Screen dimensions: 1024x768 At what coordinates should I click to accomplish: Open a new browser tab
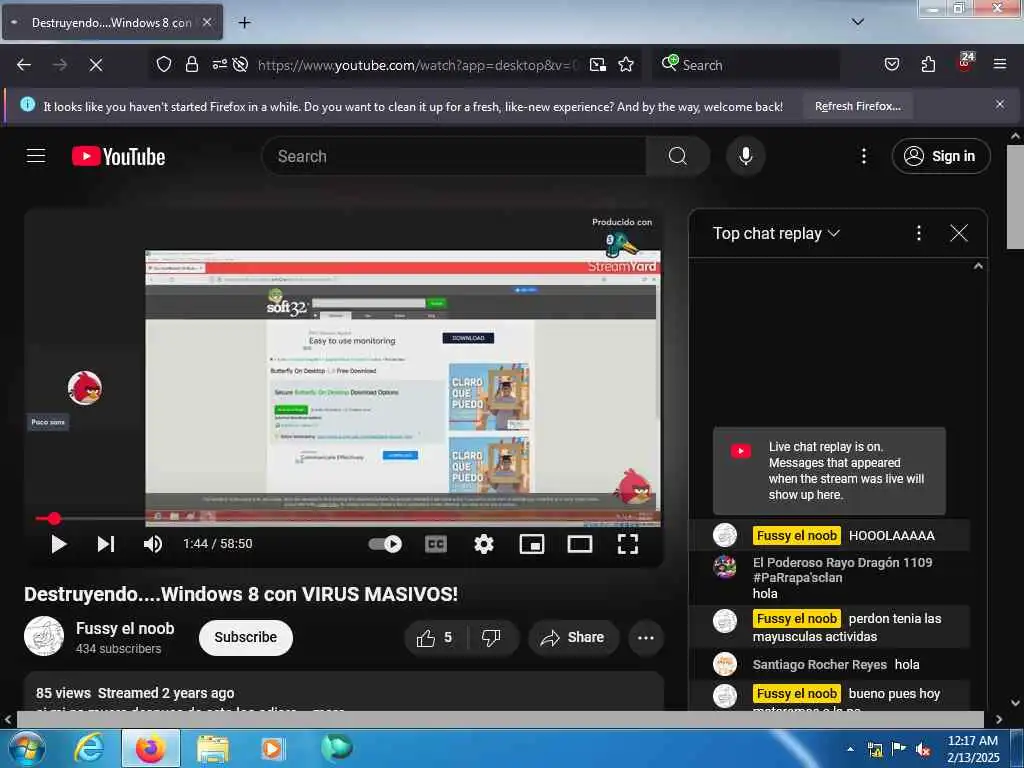pos(244,23)
